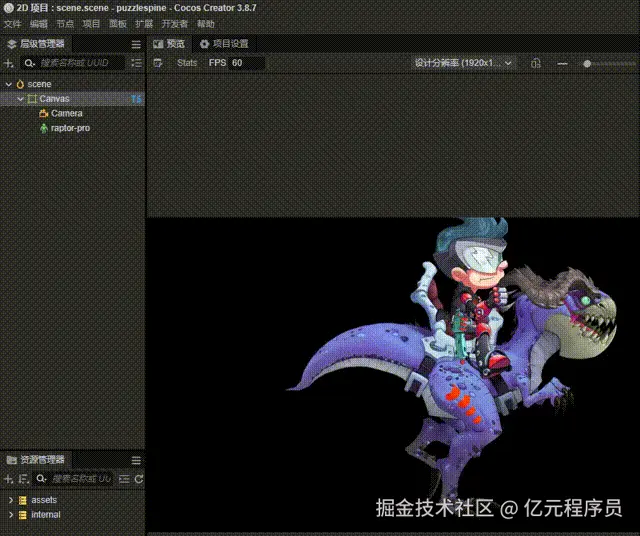640x536 pixels.
Task: Select the raptor-pro node
Action: pos(72,128)
